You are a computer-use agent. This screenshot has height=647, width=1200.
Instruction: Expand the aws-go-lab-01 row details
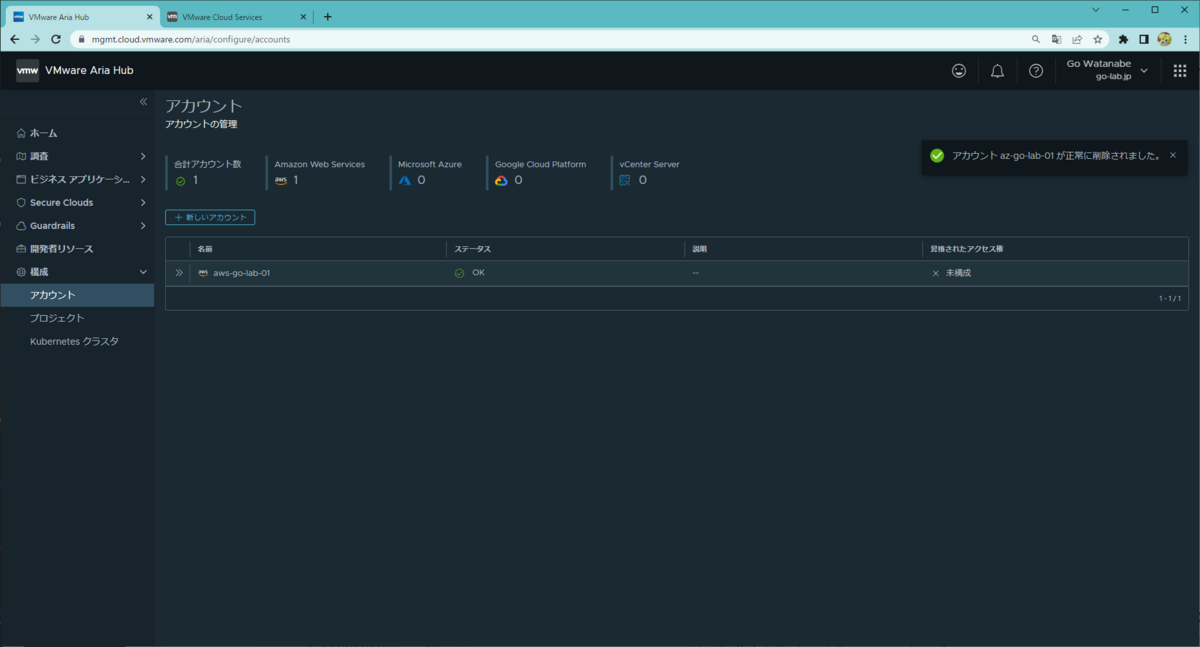(x=179, y=273)
